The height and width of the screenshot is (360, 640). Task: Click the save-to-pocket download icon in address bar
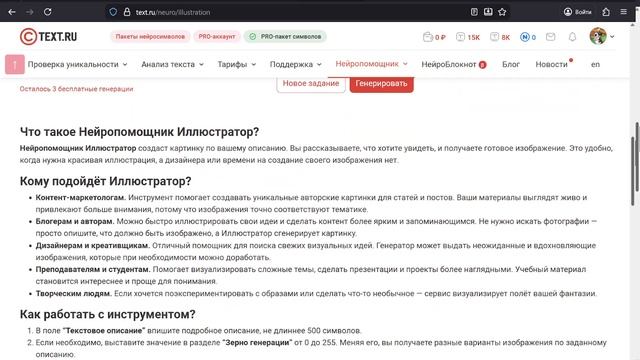[488, 12]
